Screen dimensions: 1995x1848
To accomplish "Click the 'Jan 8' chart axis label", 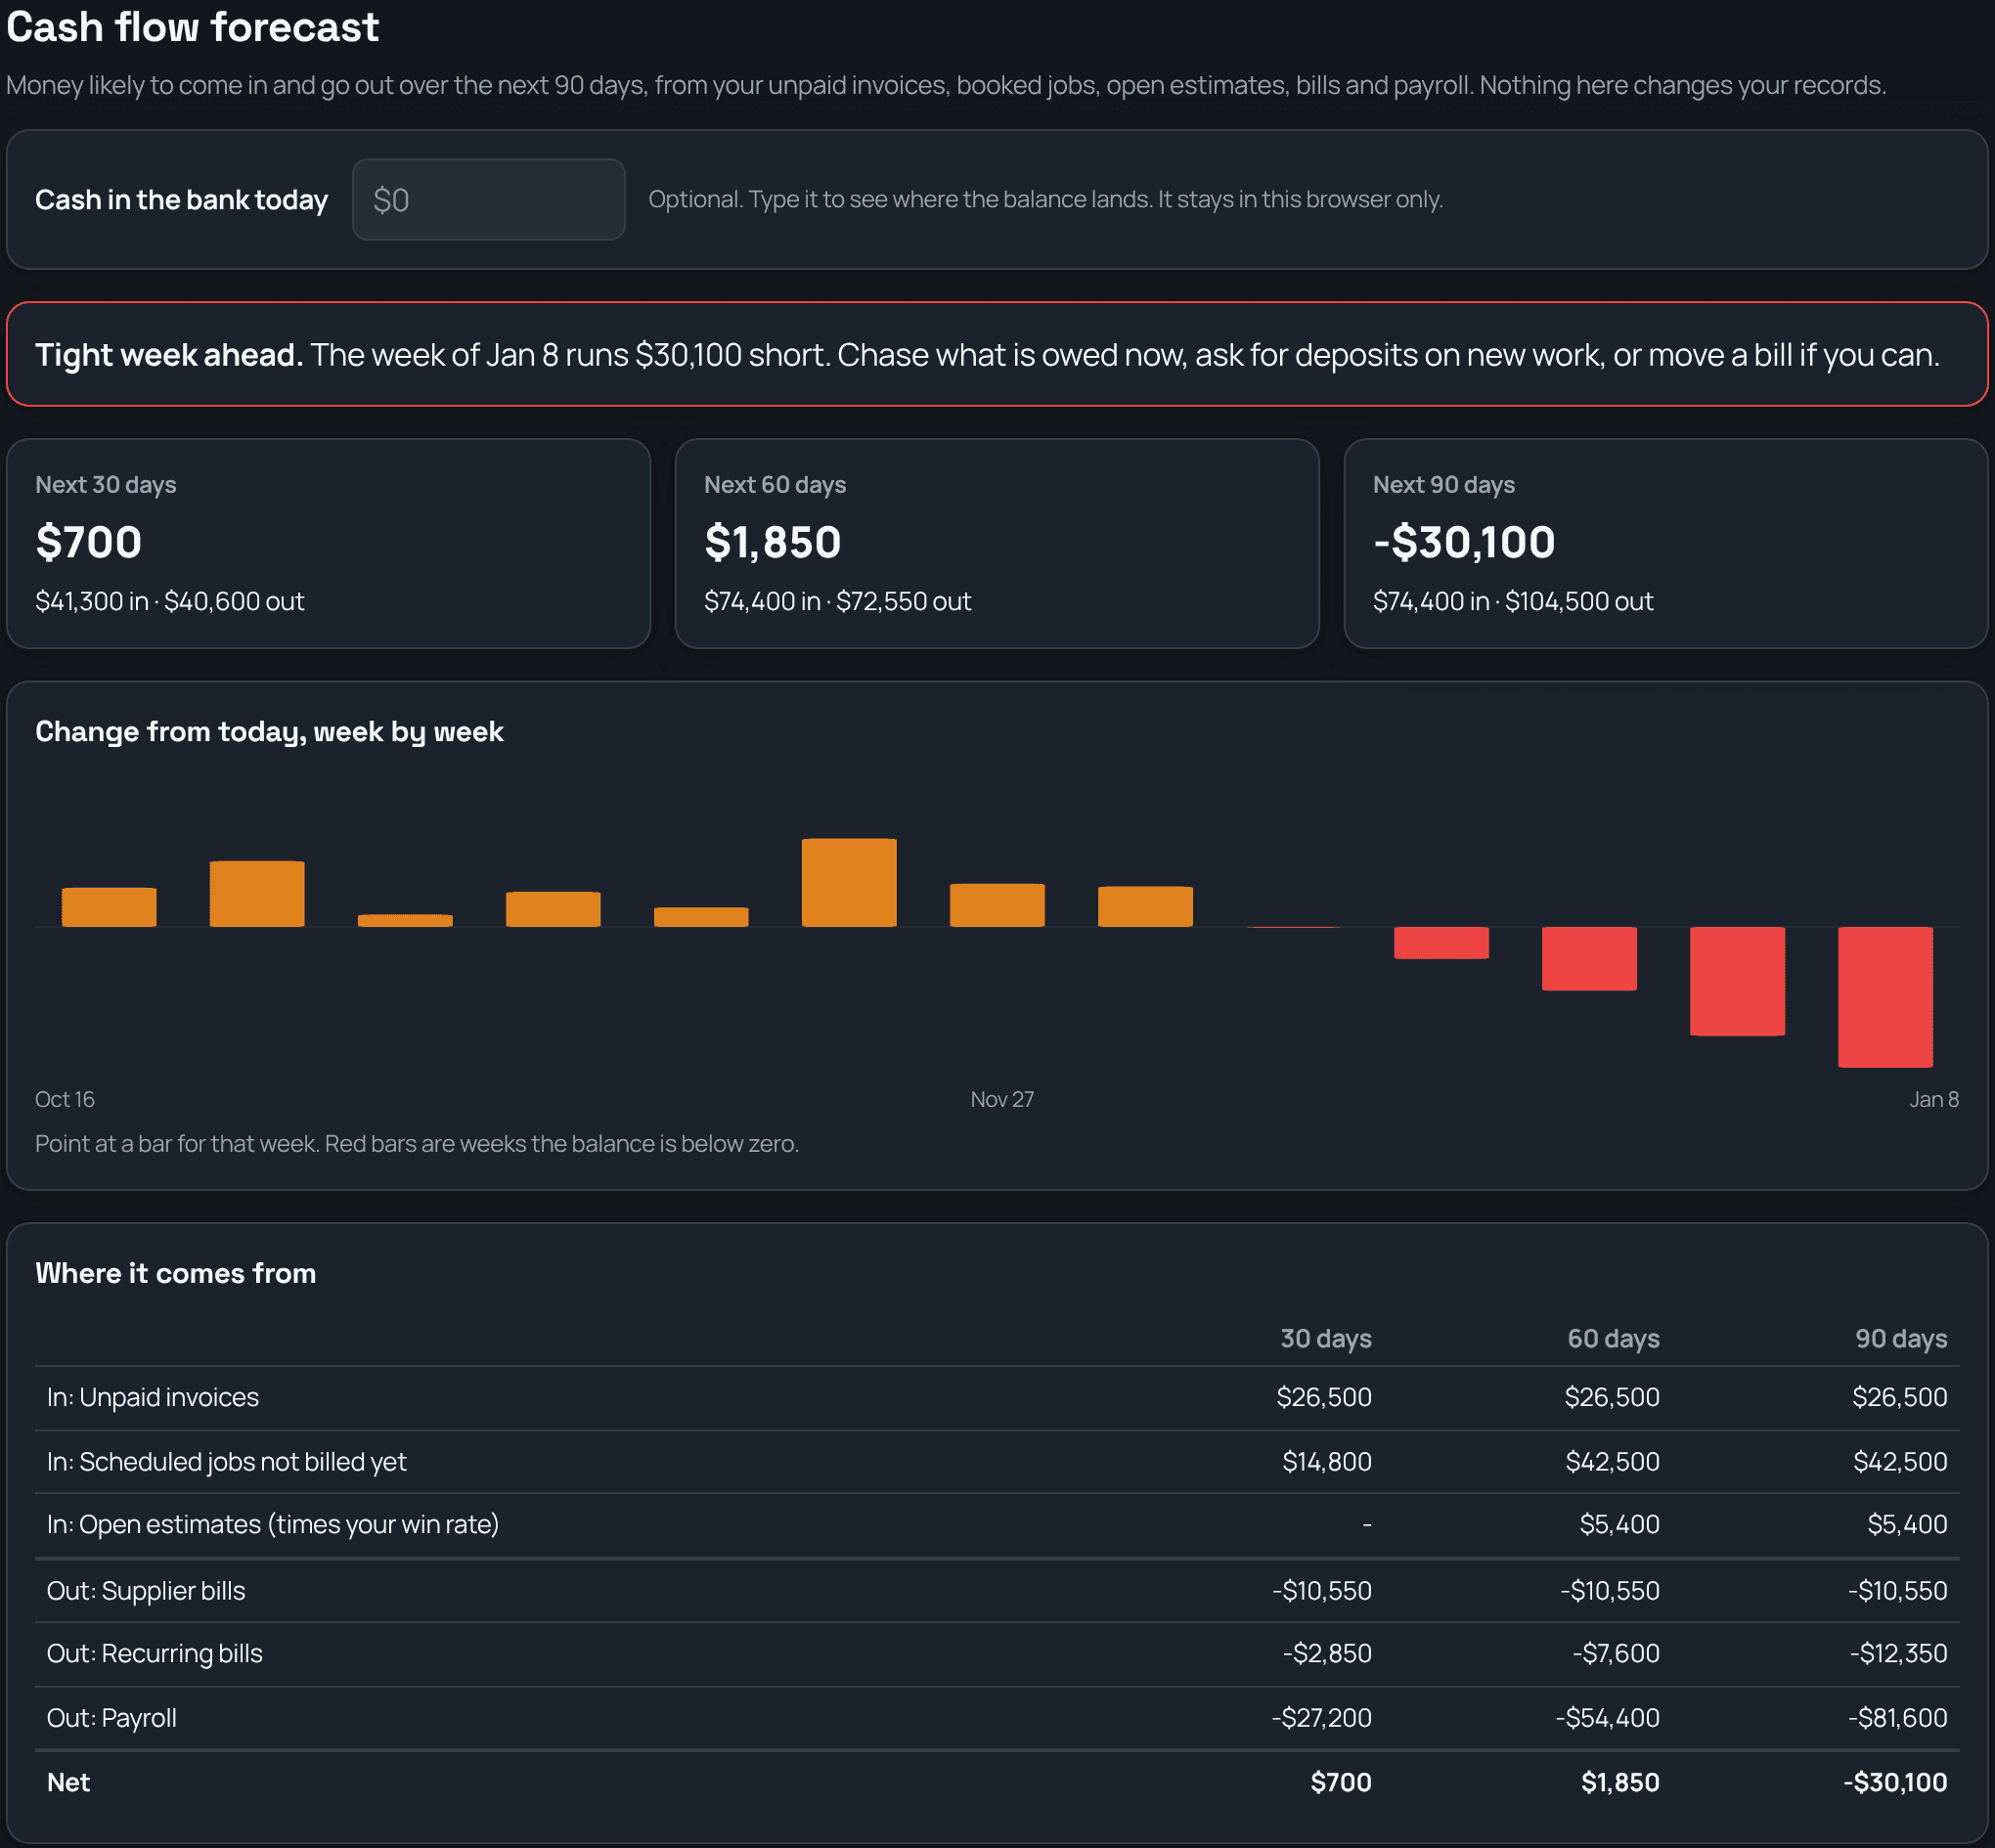I will click(x=1934, y=1099).
